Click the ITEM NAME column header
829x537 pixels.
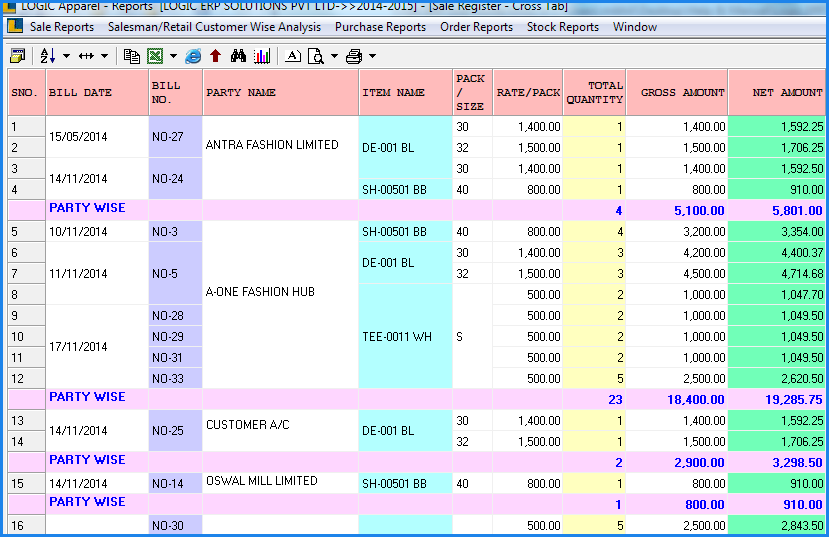[x=406, y=92]
